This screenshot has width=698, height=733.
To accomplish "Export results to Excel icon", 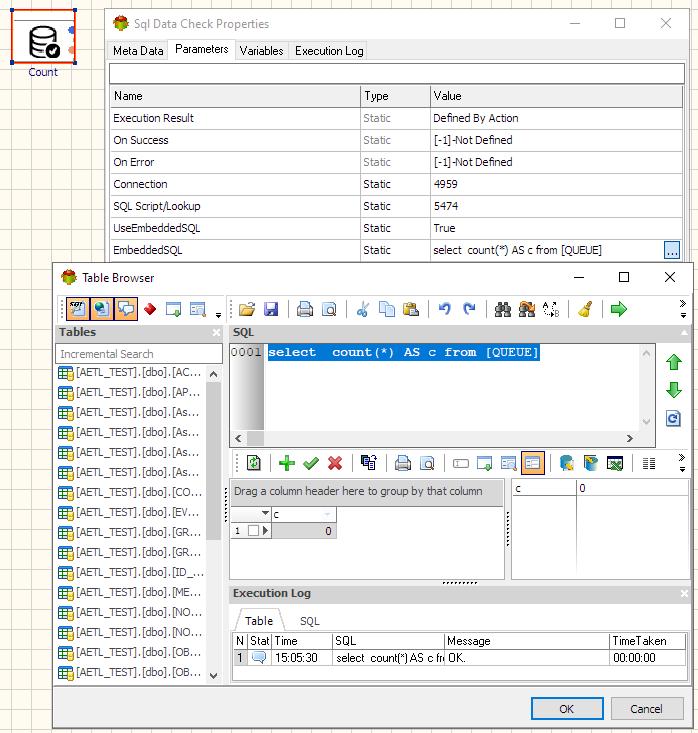I will [615, 463].
